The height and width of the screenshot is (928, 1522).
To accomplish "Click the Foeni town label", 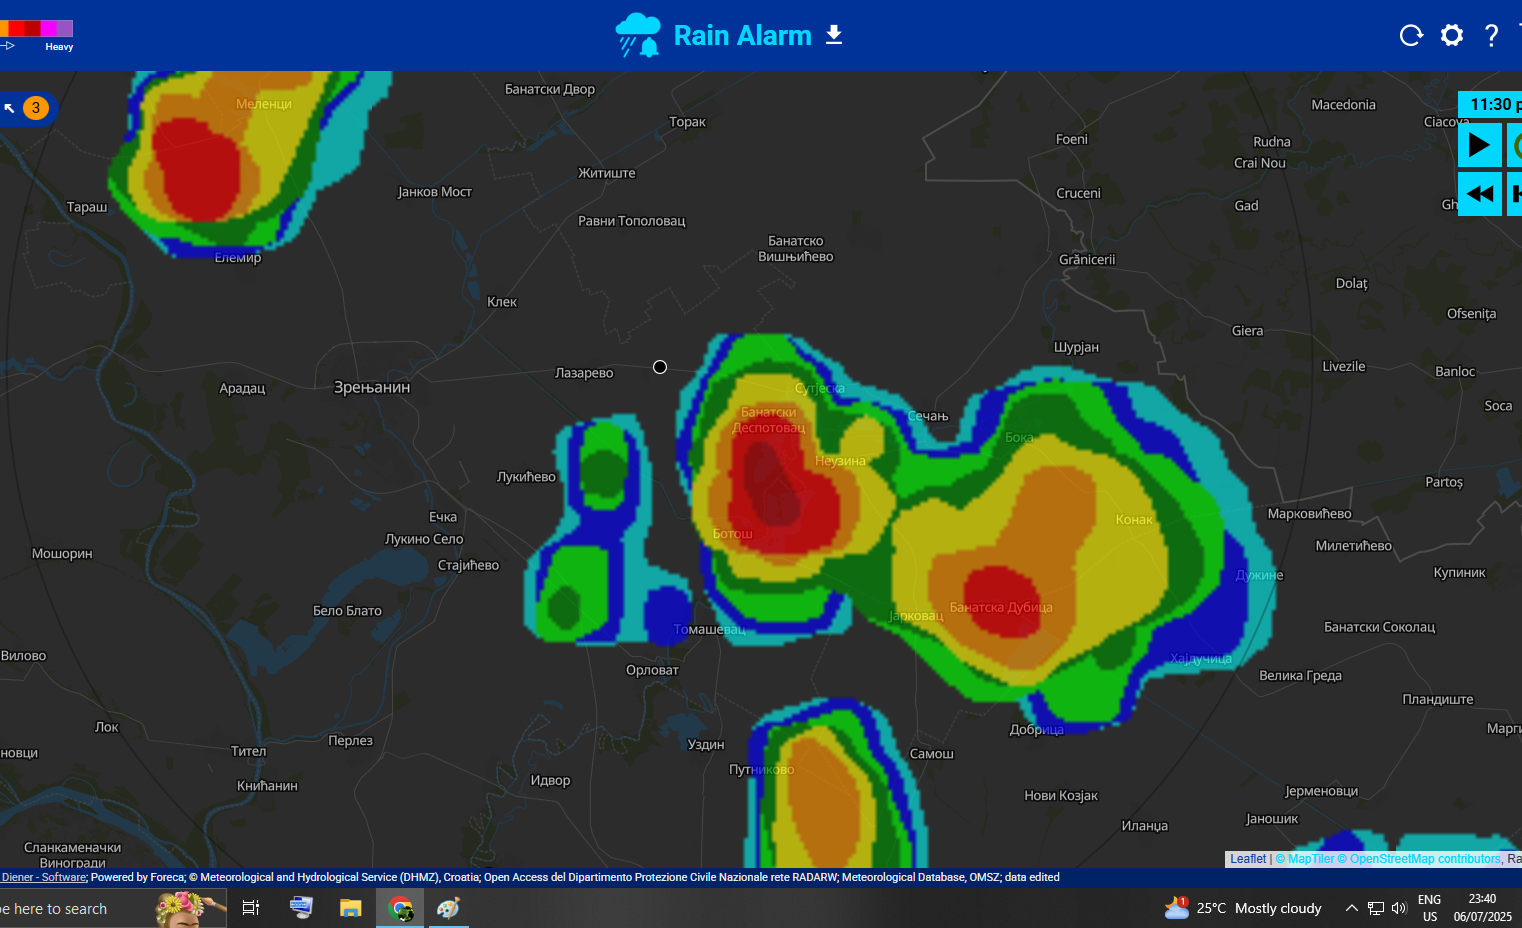I will pos(1072,139).
